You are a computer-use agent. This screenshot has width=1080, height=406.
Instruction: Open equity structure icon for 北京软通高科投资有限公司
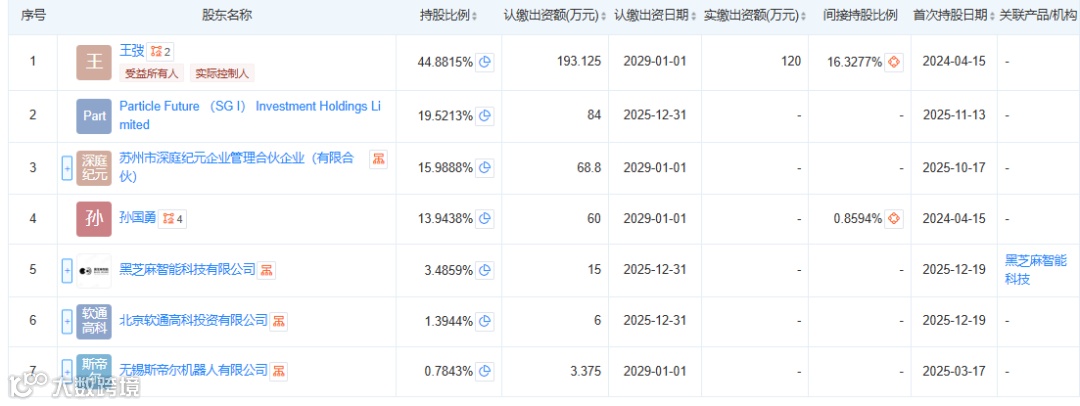(x=278, y=321)
